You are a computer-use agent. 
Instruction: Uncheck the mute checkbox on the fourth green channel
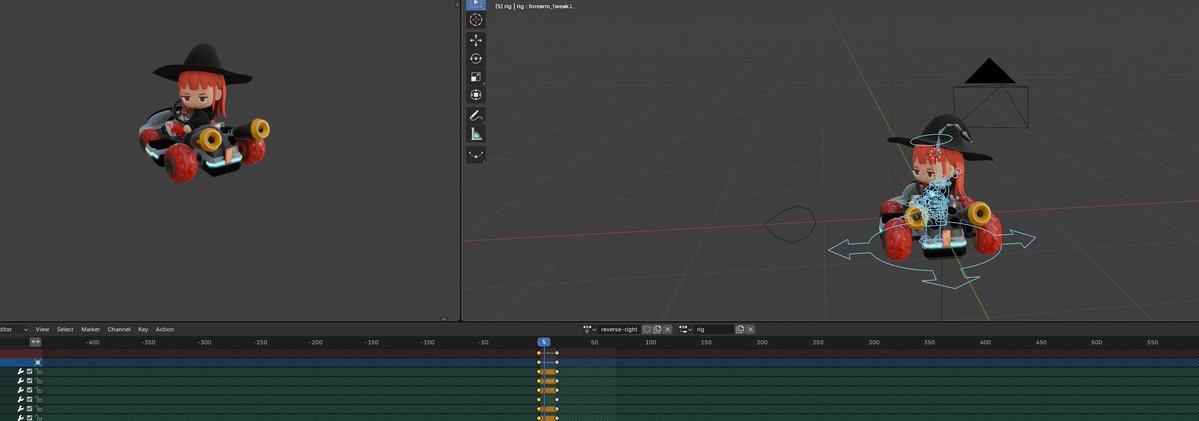point(30,399)
